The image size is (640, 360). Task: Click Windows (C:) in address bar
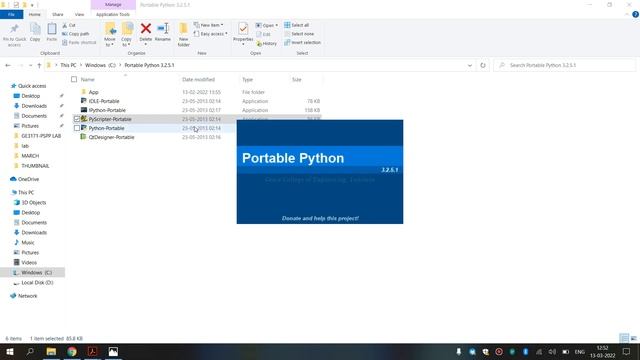click(100, 65)
